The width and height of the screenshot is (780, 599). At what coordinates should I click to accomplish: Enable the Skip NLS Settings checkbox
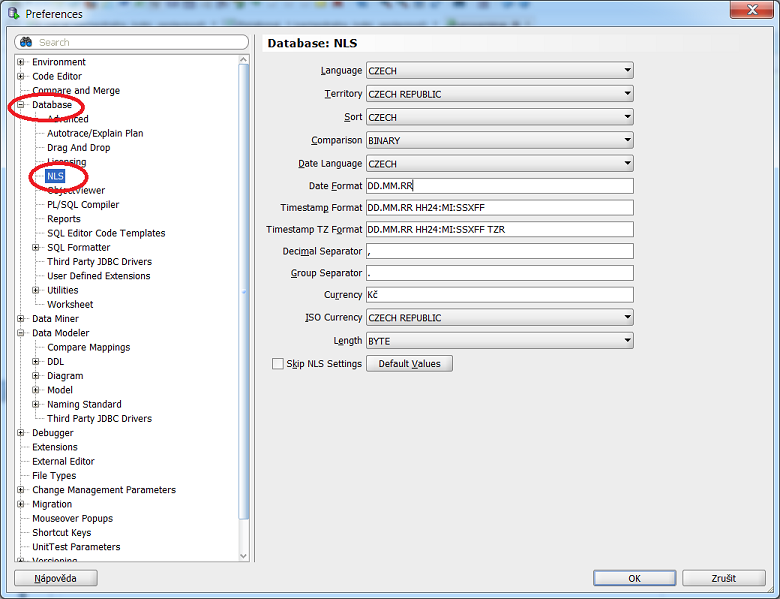click(278, 364)
